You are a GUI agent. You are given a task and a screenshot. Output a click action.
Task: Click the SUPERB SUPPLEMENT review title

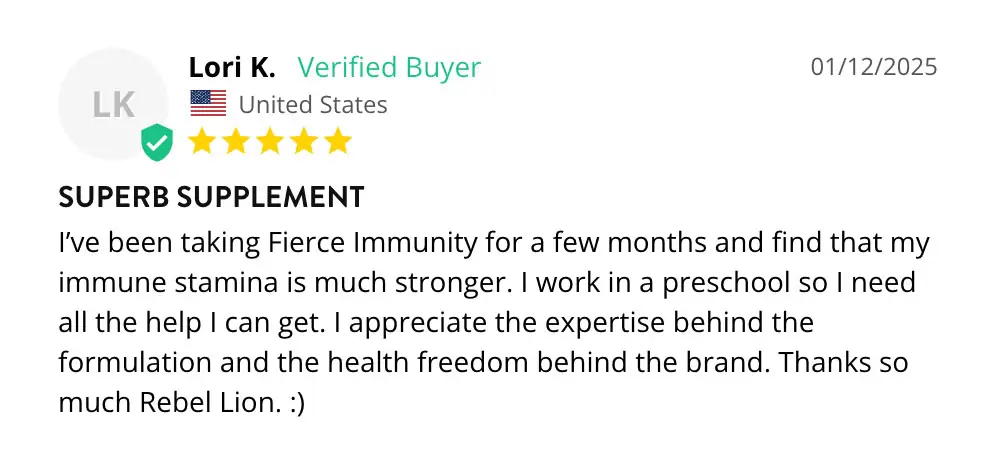click(211, 197)
